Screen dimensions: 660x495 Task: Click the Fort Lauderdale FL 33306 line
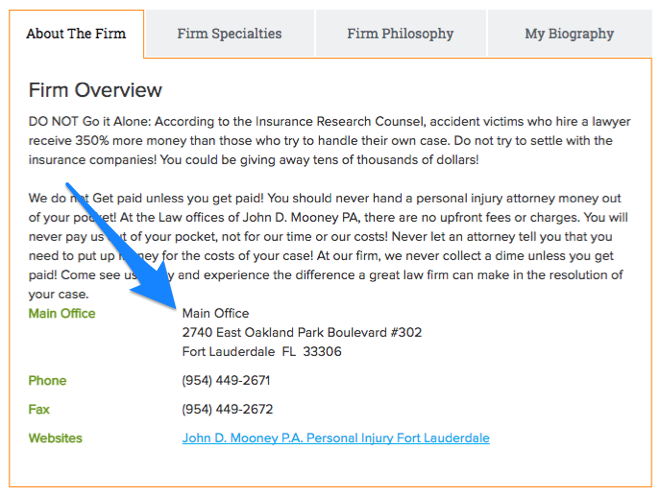click(x=261, y=351)
